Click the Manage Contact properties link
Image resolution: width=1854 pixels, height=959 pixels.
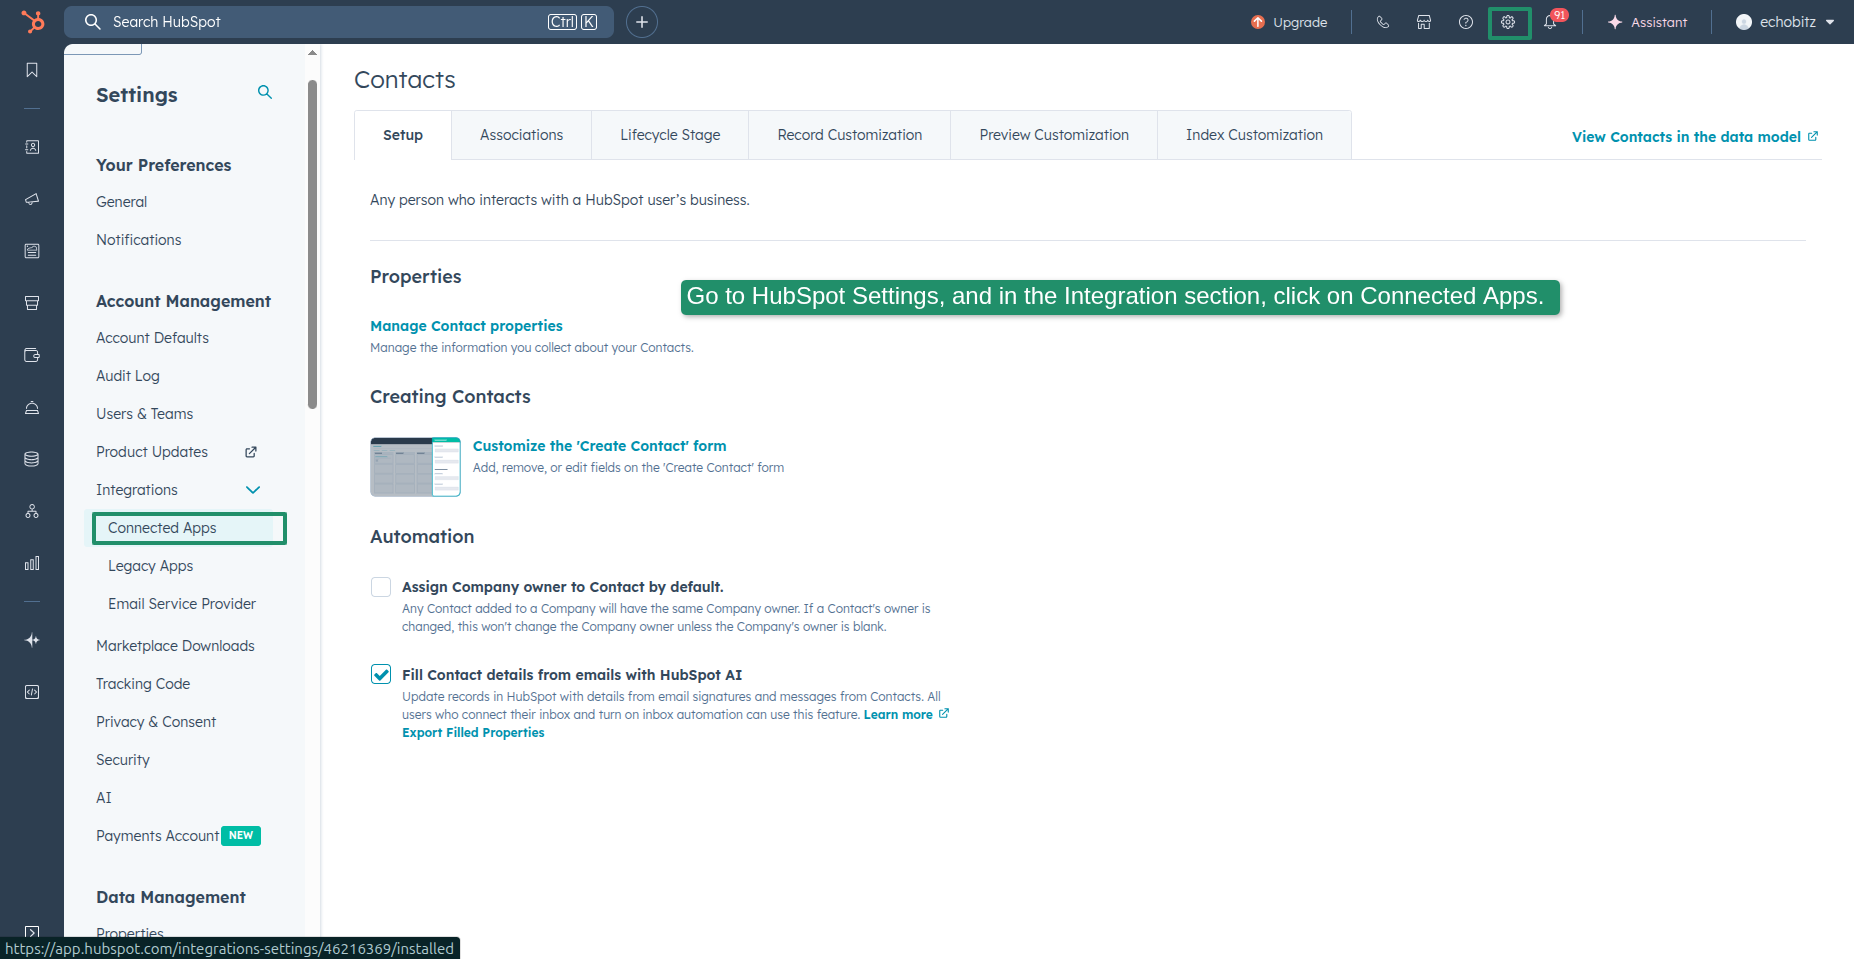click(466, 325)
